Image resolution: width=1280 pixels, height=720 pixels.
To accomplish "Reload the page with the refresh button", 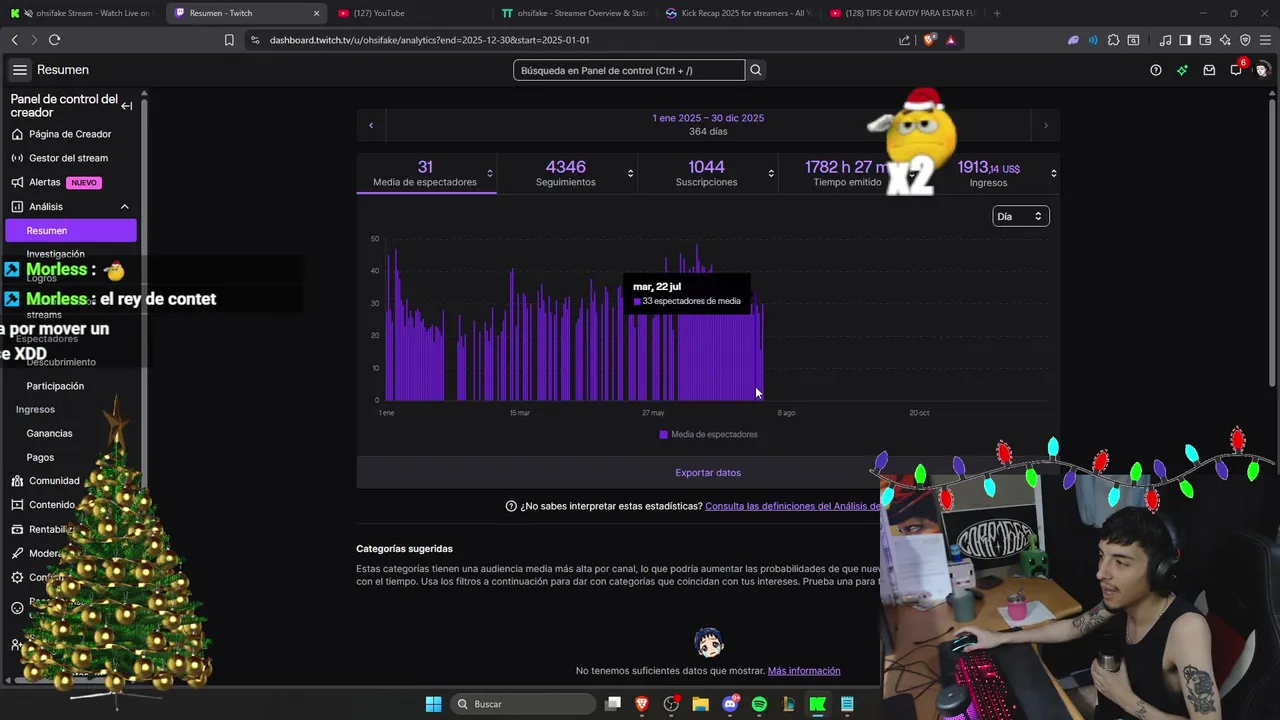I will tap(54, 40).
